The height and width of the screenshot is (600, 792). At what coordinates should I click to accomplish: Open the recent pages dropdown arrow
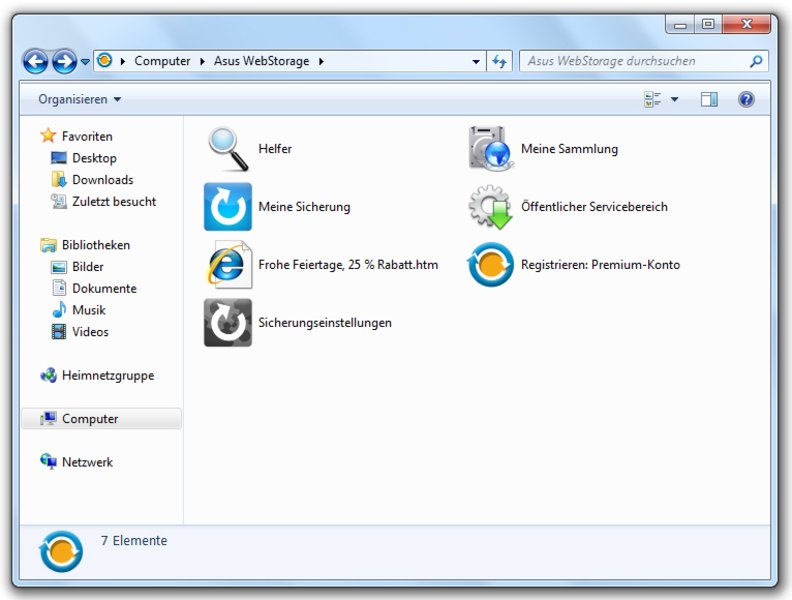click(x=85, y=62)
